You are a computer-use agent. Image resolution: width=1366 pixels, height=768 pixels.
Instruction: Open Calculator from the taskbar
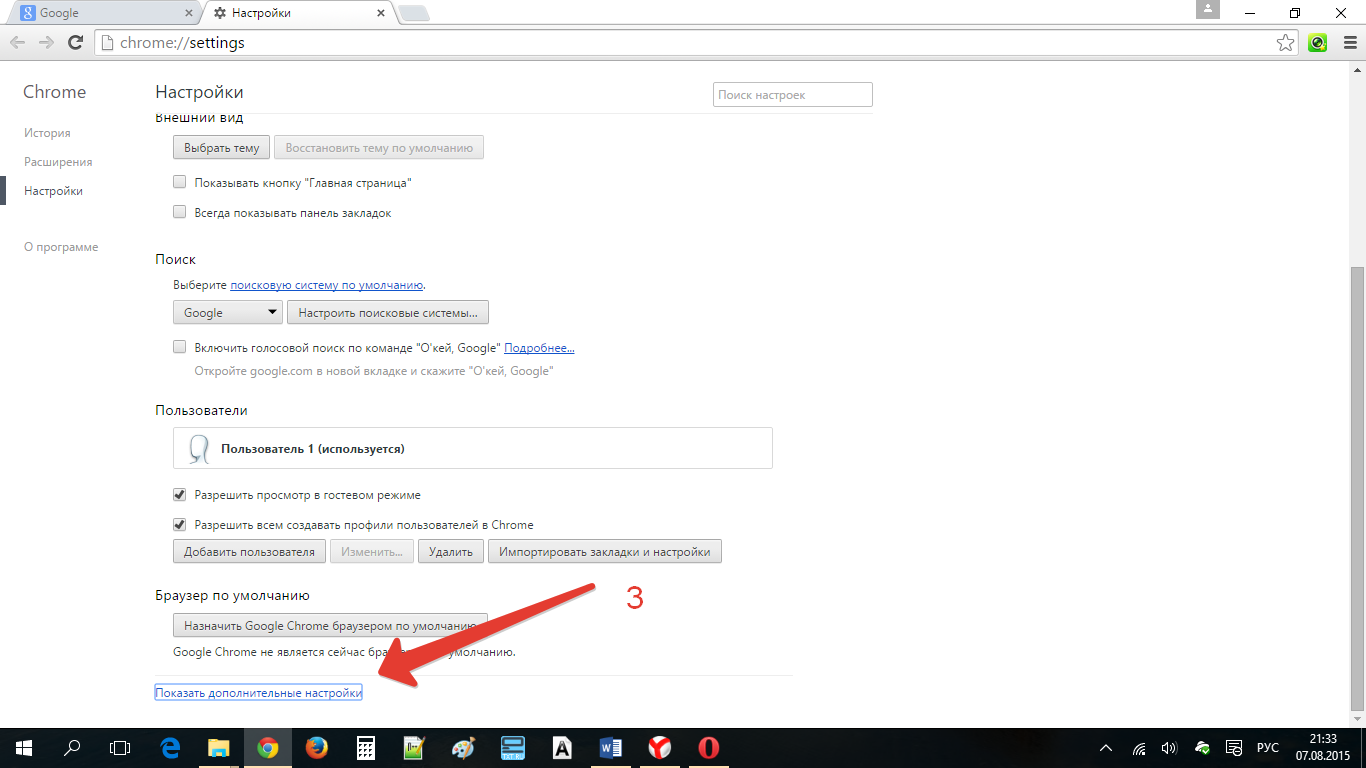click(365, 748)
